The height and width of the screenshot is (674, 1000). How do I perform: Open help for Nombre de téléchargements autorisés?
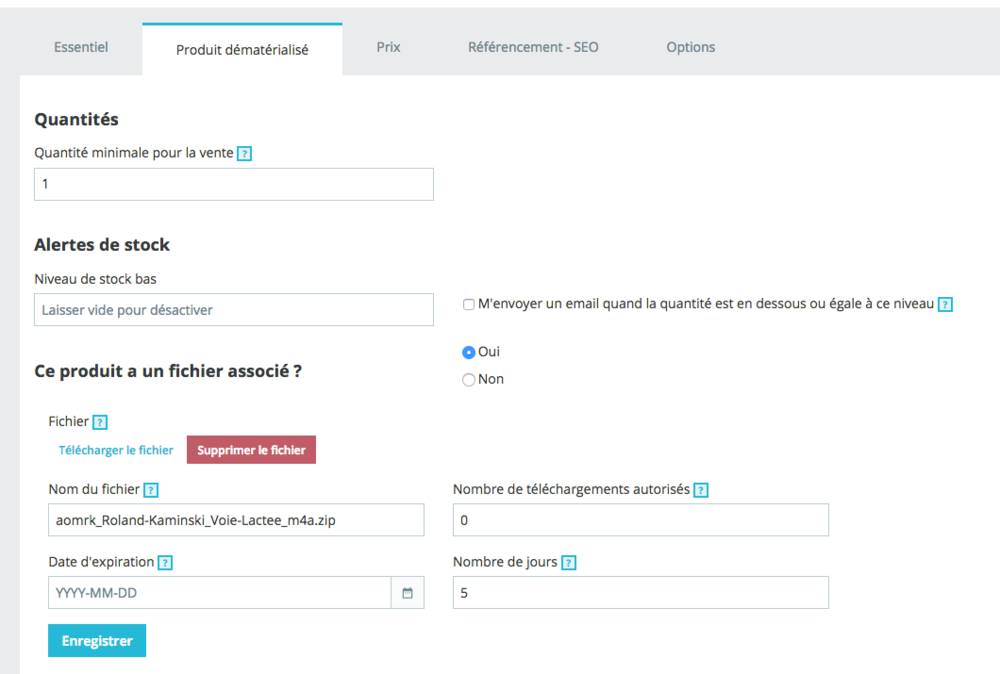pos(701,489)
